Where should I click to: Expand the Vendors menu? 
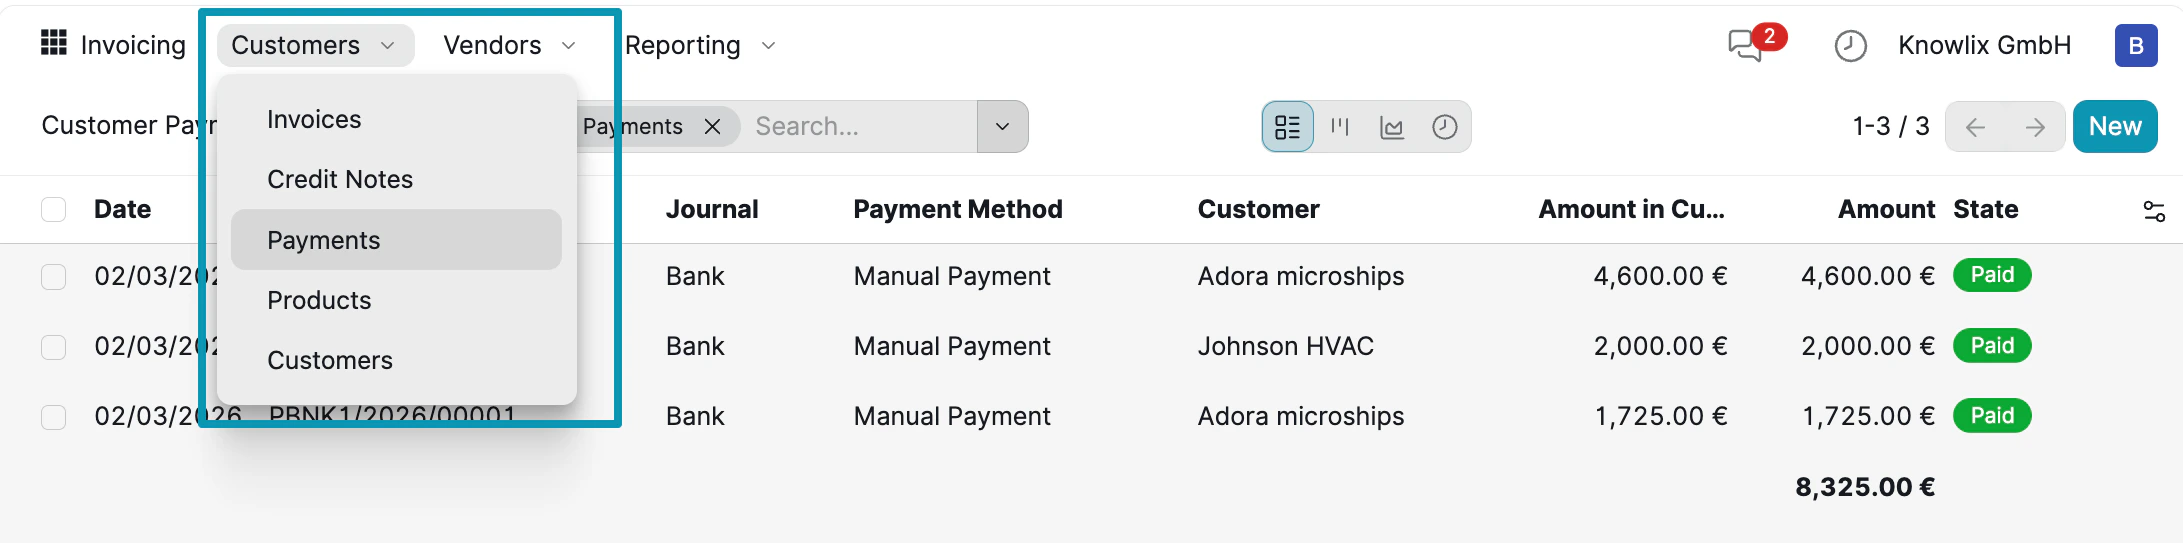[510, 46]
